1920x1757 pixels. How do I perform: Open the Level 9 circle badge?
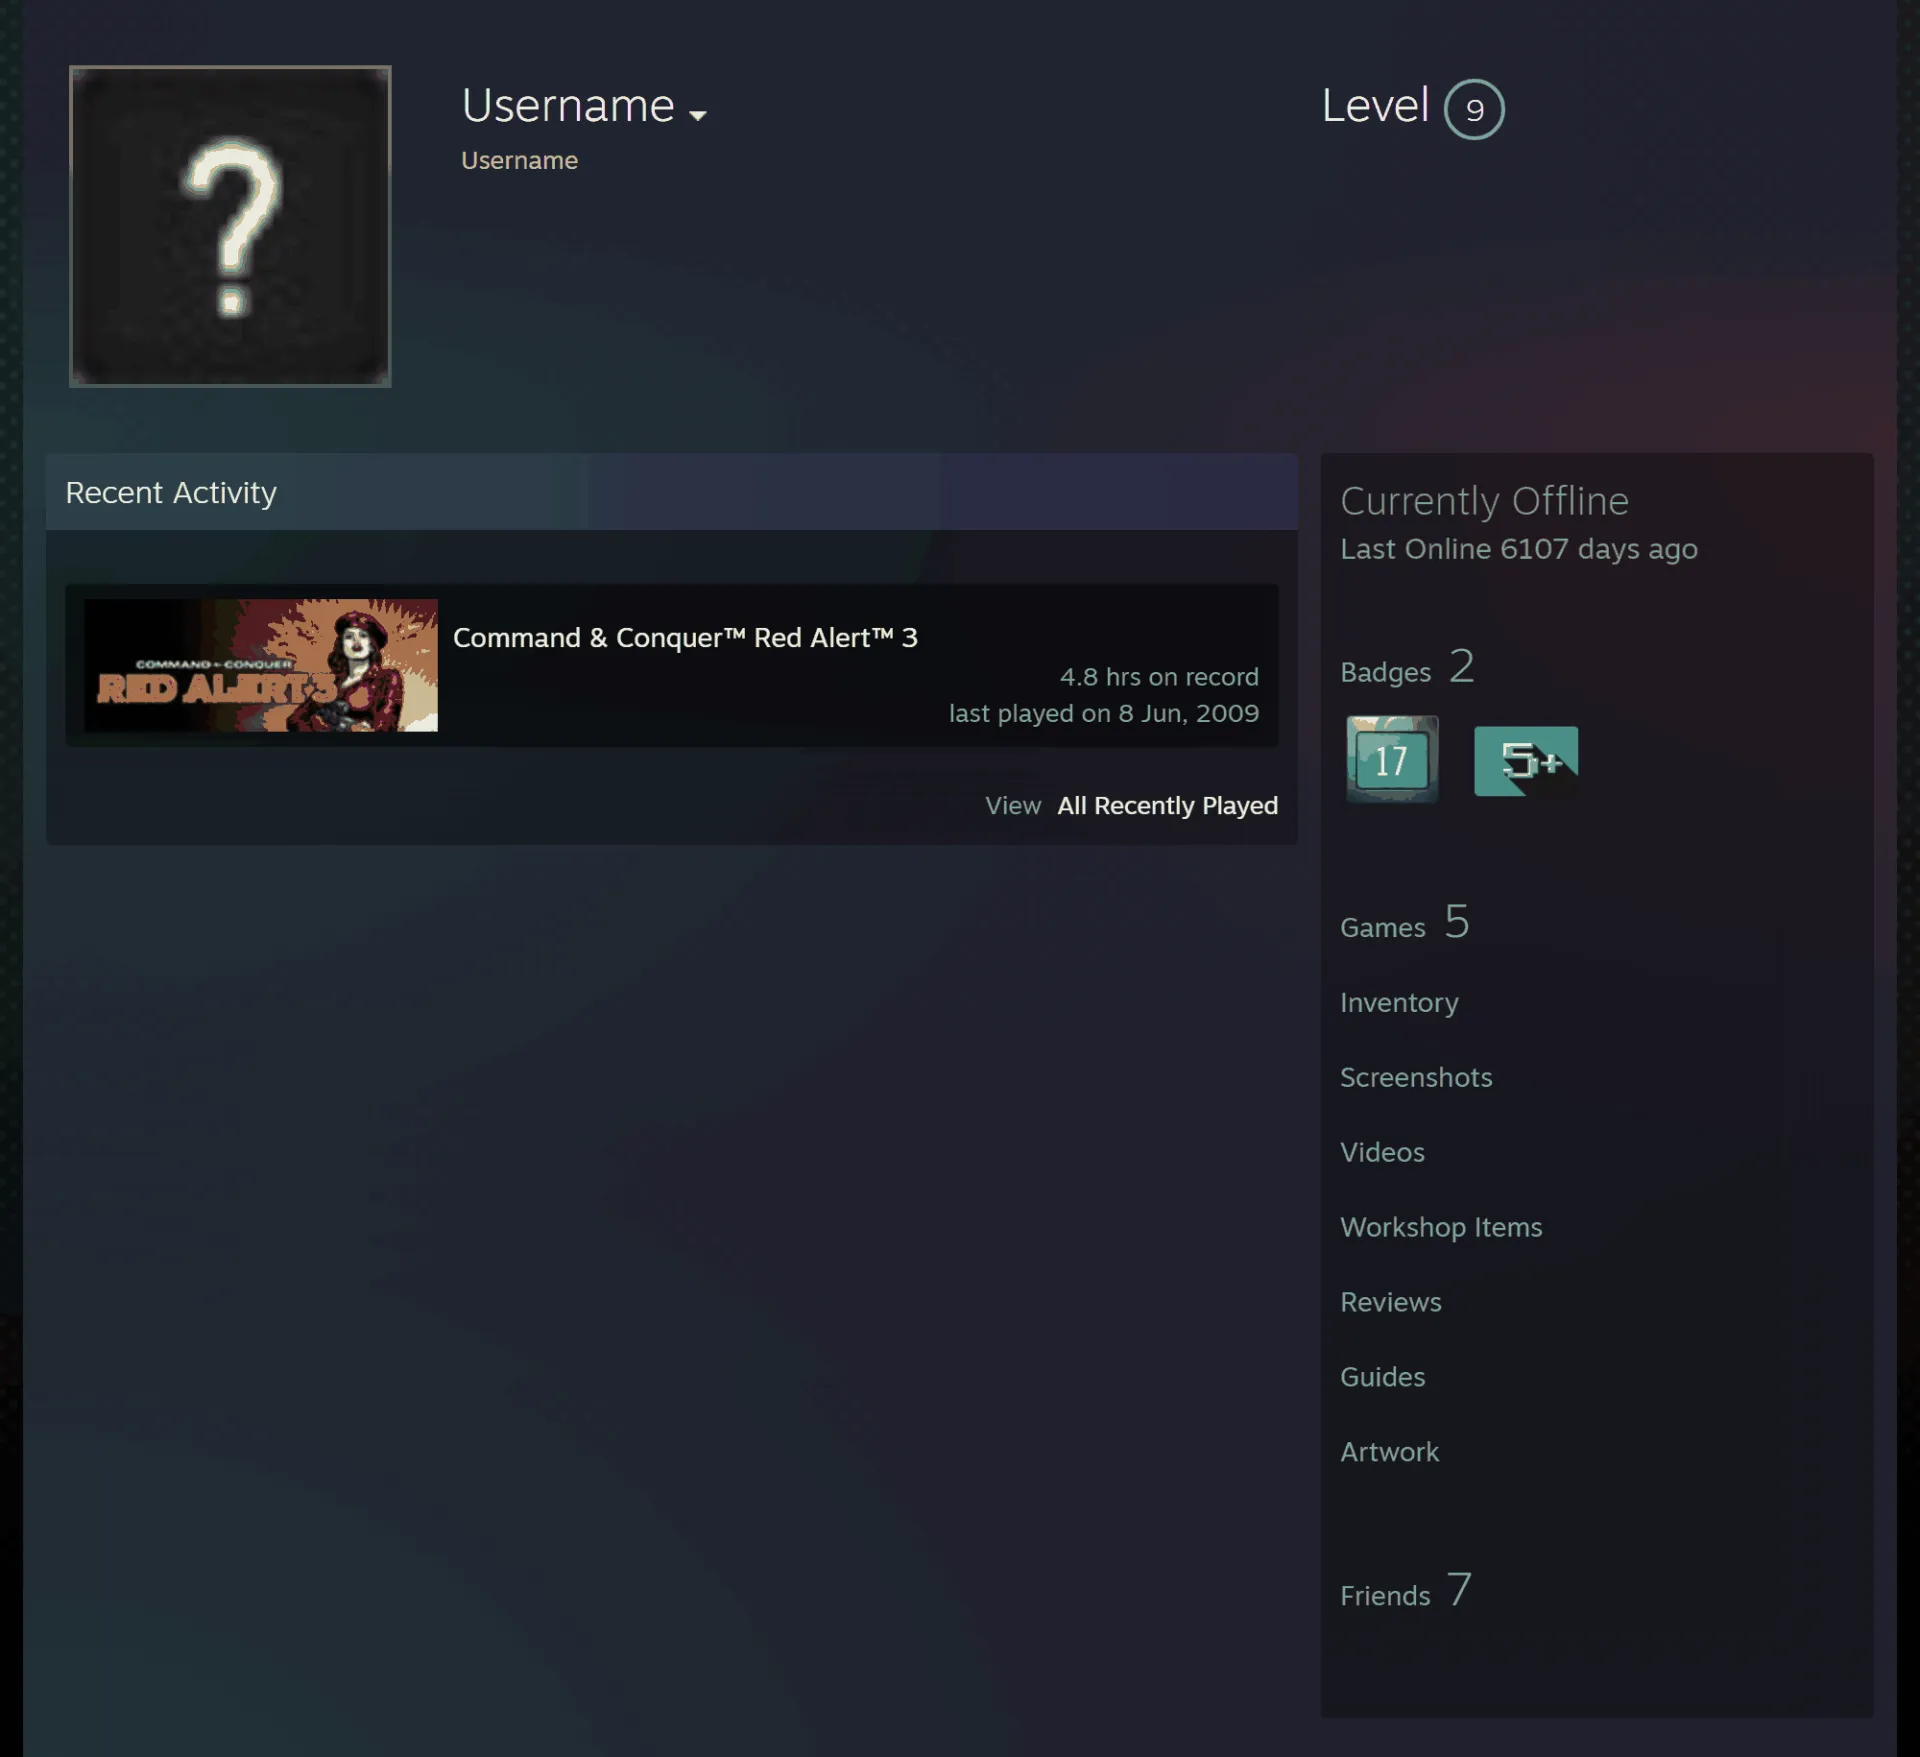click(1474, 109)
